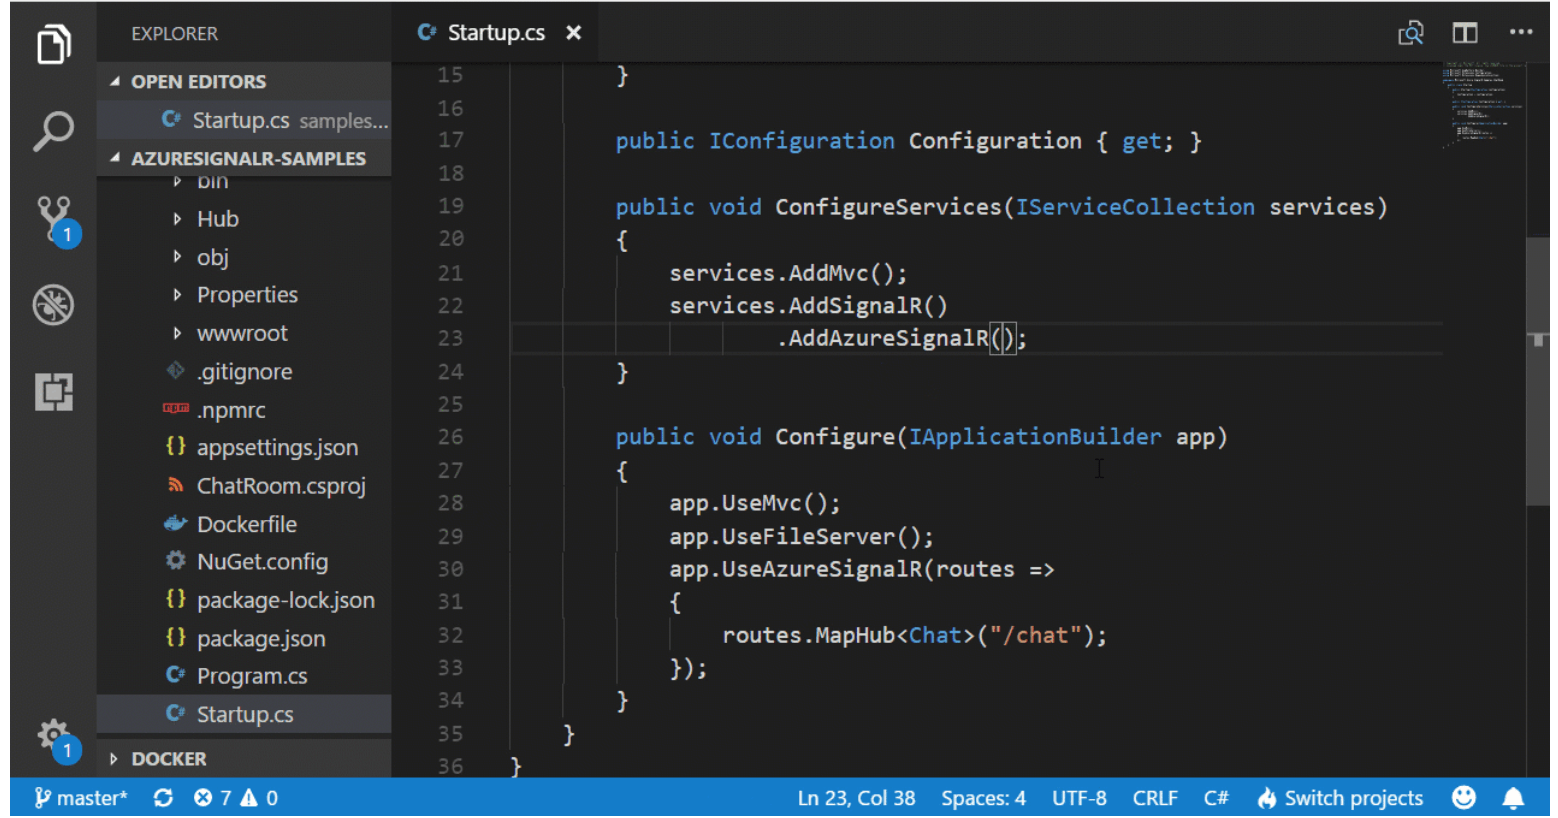
Task: Click the split editor icon
Action: coord(1465,33)
